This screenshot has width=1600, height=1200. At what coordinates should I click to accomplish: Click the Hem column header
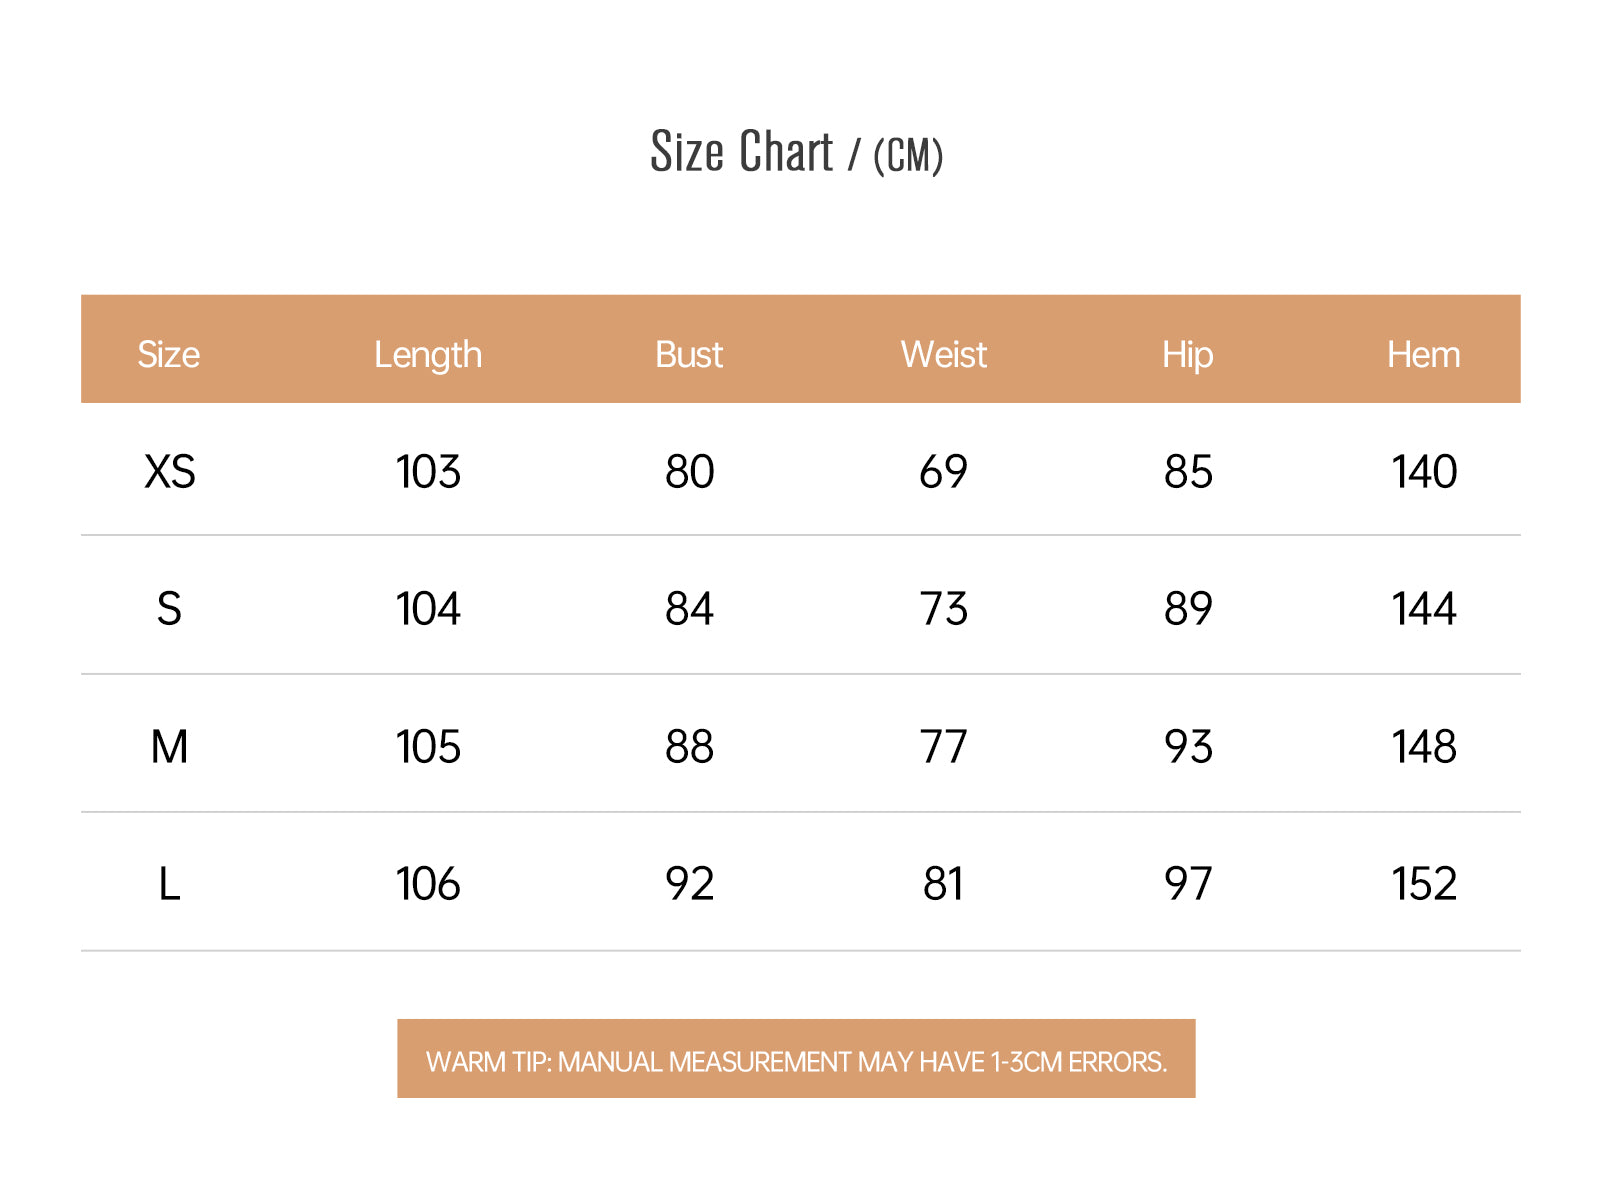(1423, 354)
